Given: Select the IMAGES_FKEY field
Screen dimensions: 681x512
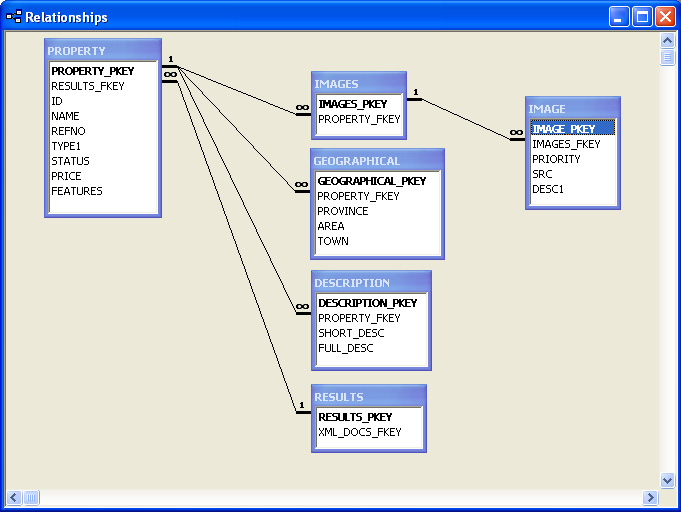Looking at the screenshot, I should click(573, 144).
